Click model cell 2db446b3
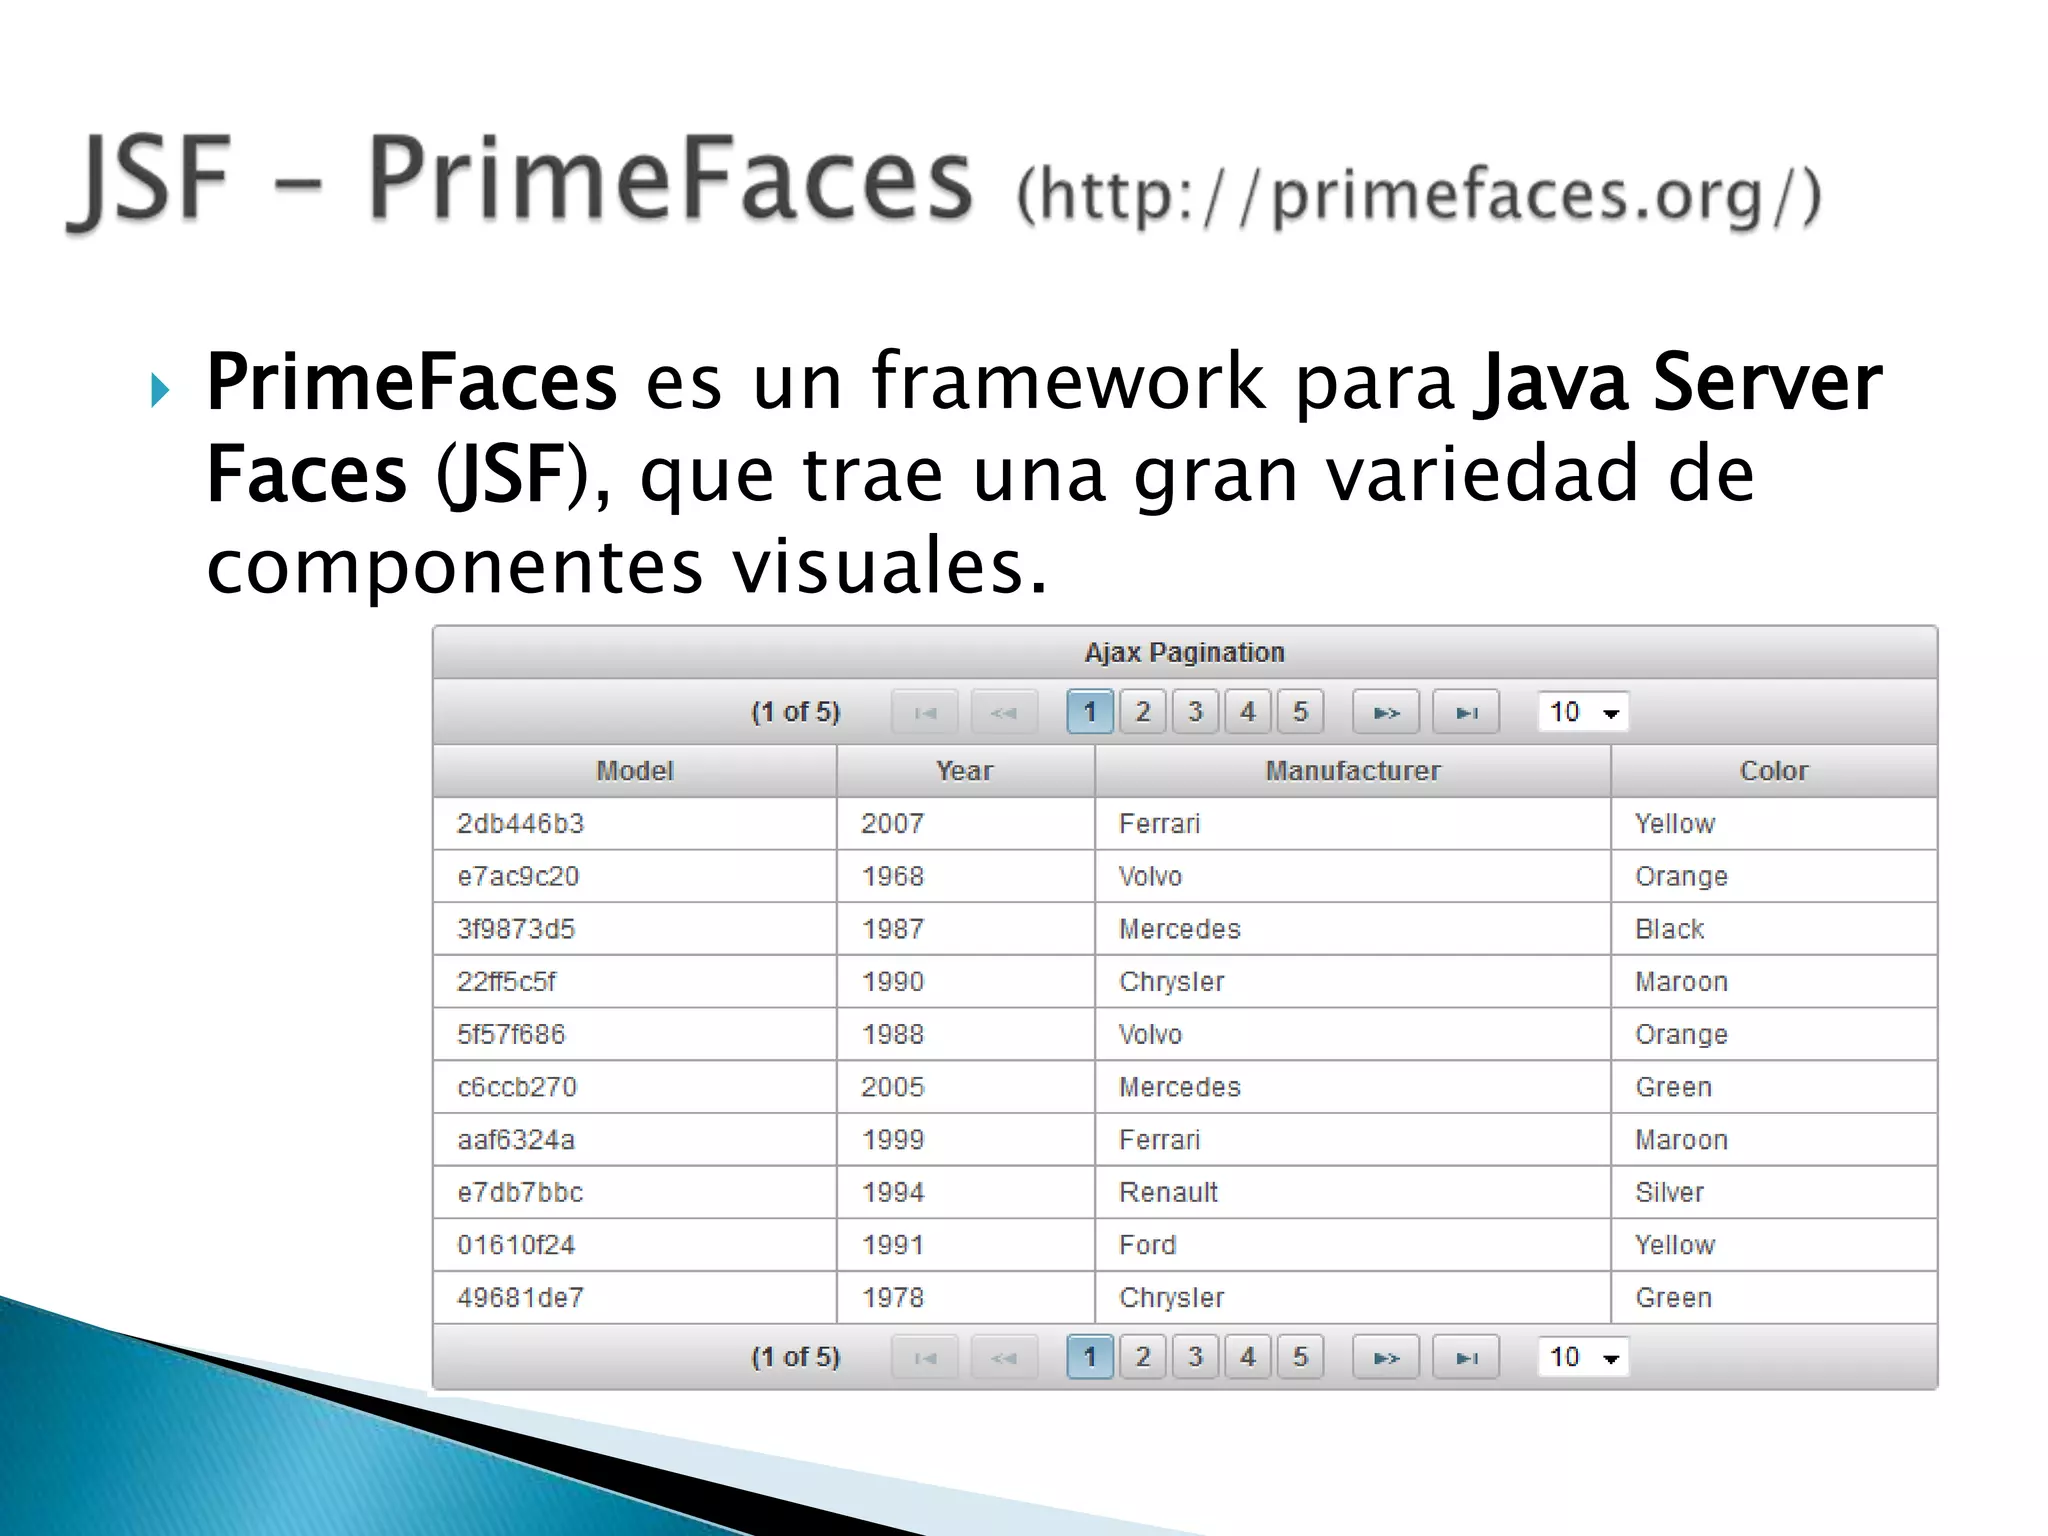2048x1536 pixels. click(635, 824)
